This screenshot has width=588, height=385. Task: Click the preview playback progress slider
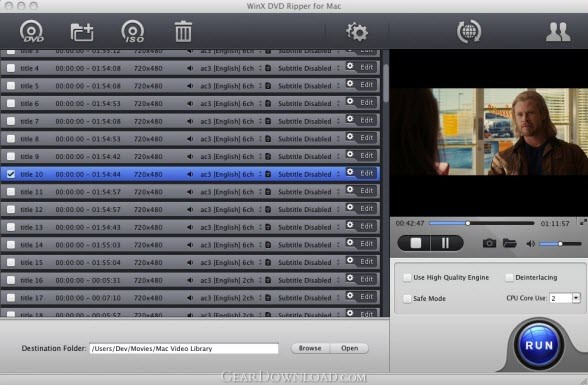click(481, 223)
